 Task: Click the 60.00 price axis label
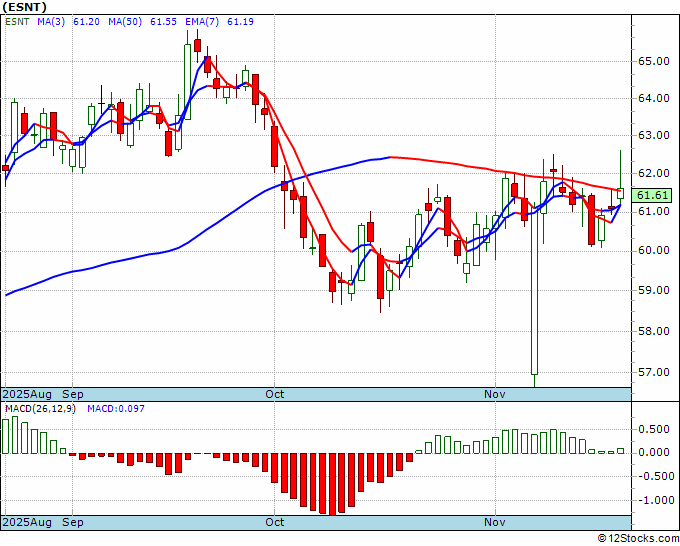coord(654,251)
